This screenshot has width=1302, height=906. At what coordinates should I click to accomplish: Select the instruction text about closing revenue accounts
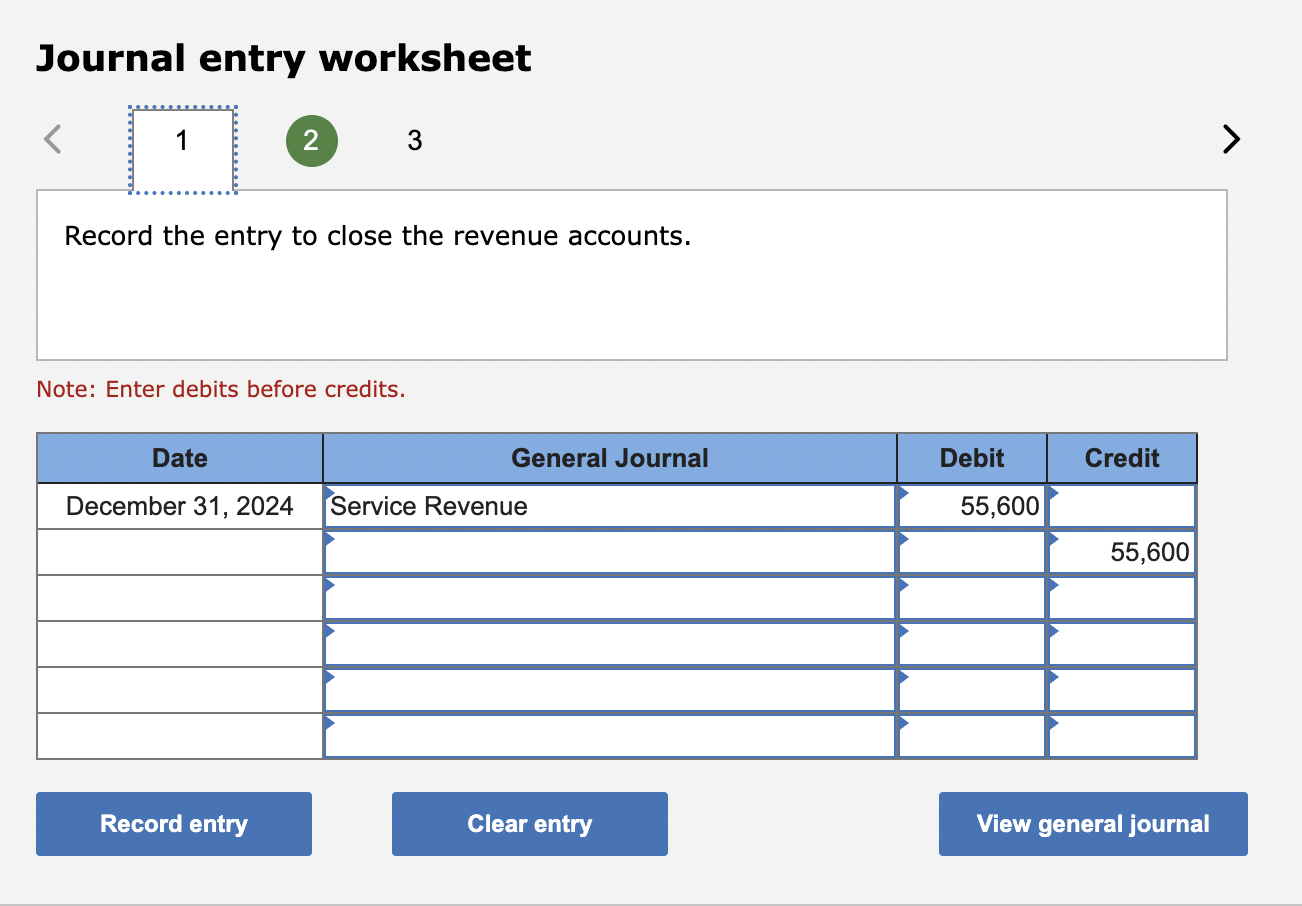coord(377,236)
